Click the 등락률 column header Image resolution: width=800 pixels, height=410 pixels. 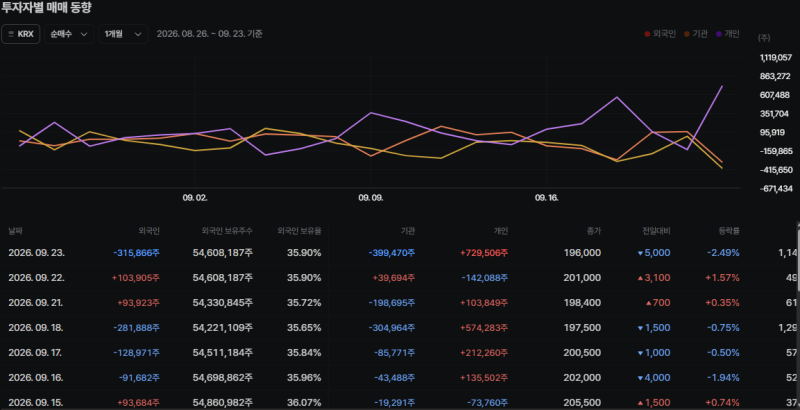click(x=729, y=231)
